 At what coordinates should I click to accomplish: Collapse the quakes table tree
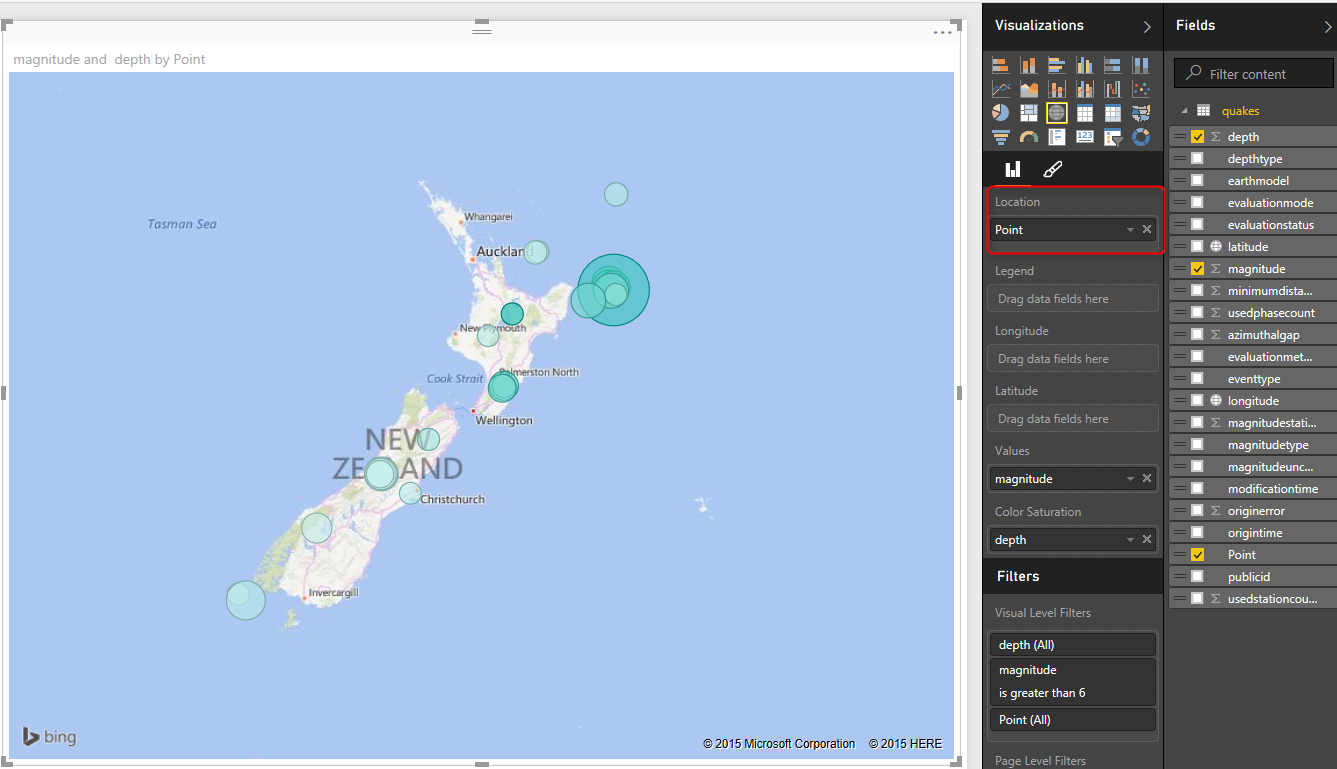click(1184, 111)
